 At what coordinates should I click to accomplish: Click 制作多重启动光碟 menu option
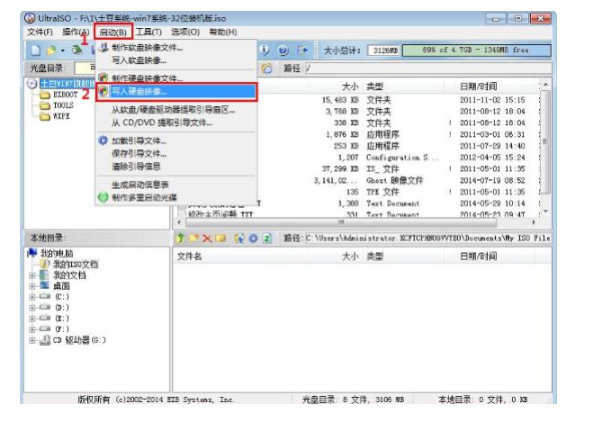(144, 197)
